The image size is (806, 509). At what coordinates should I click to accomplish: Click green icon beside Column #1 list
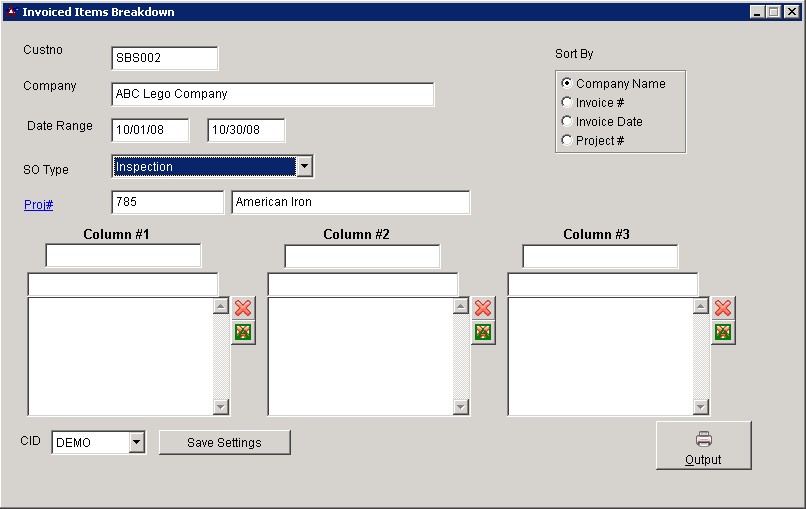tap(243, 332)
